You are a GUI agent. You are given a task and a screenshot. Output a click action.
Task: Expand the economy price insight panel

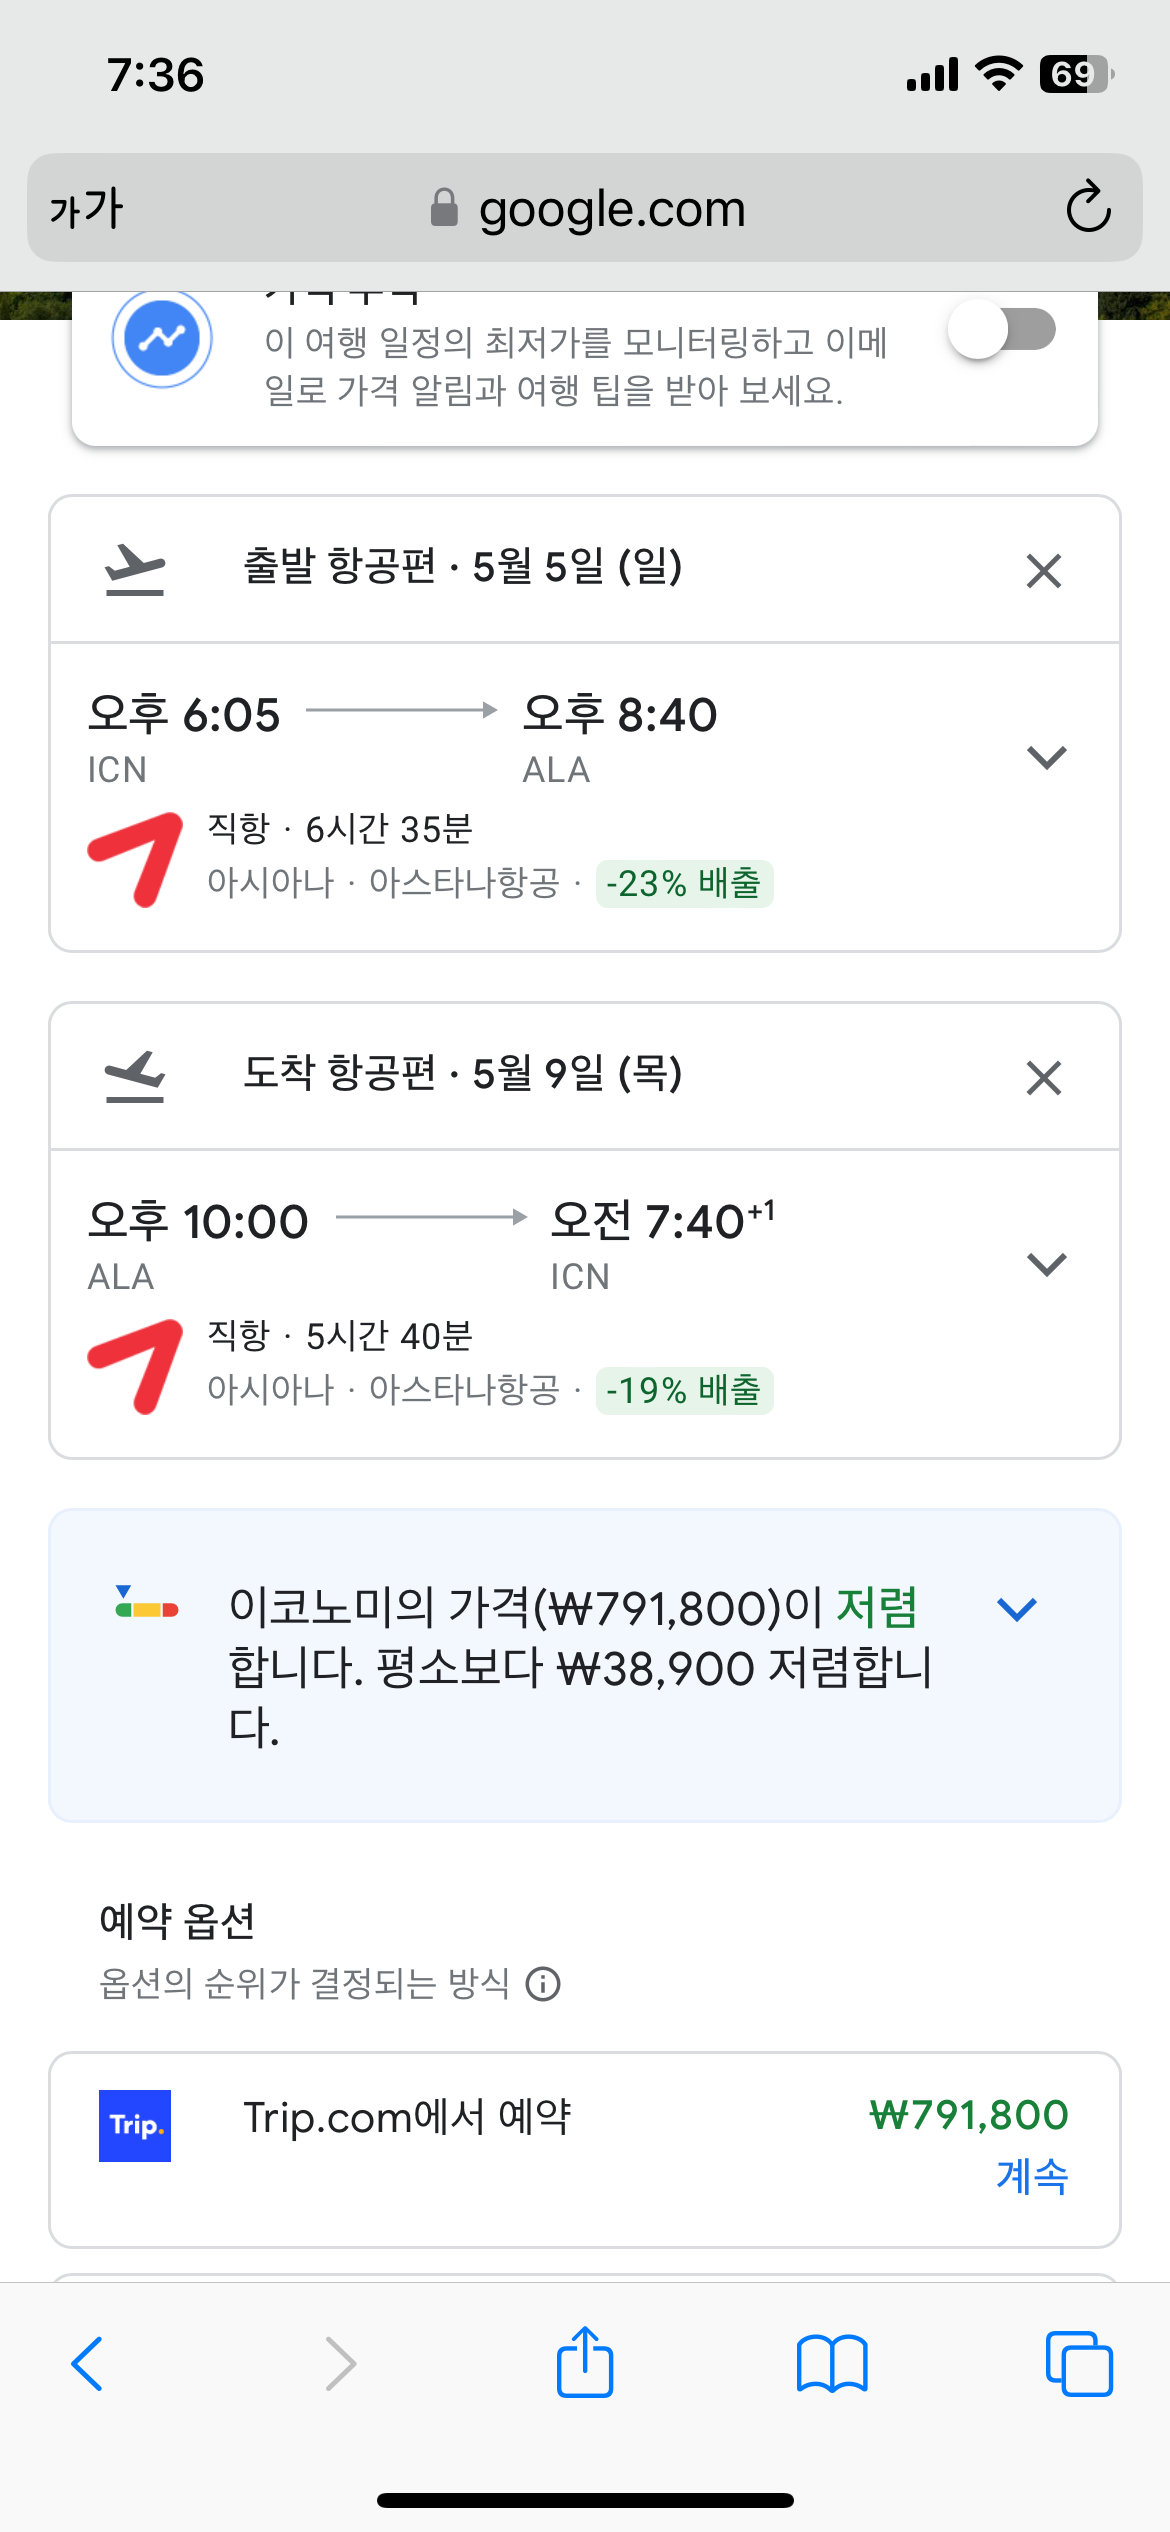coord(1017,1609)
